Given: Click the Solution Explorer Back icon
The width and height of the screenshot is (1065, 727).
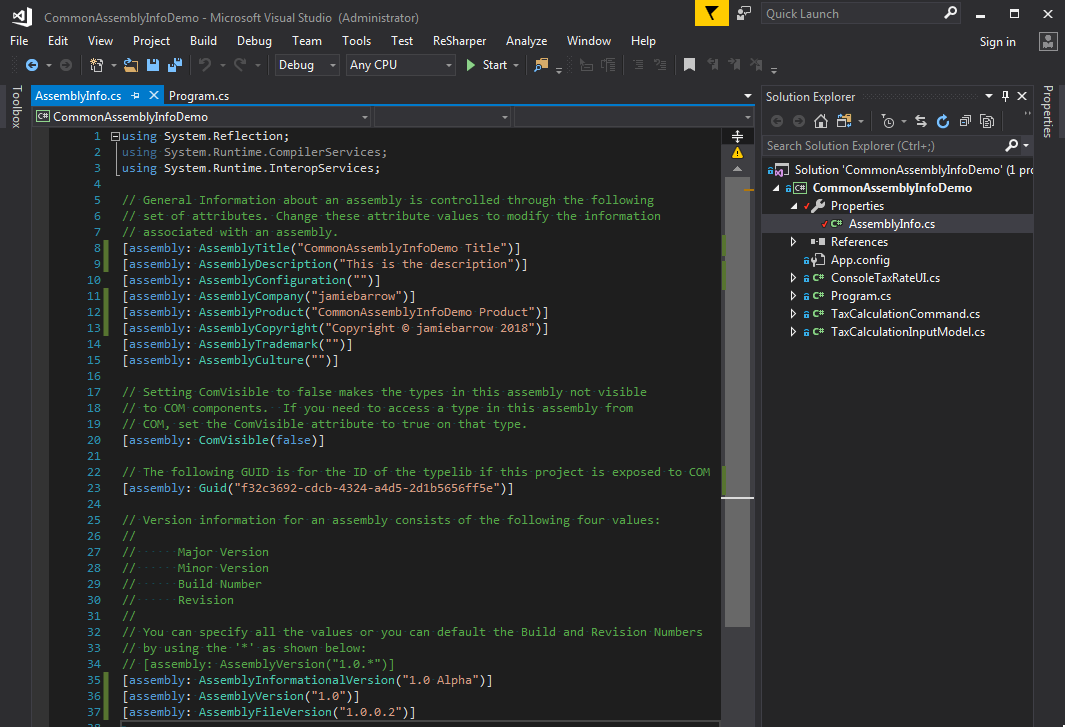Looking at the screenshot, I should pos(777,121).
